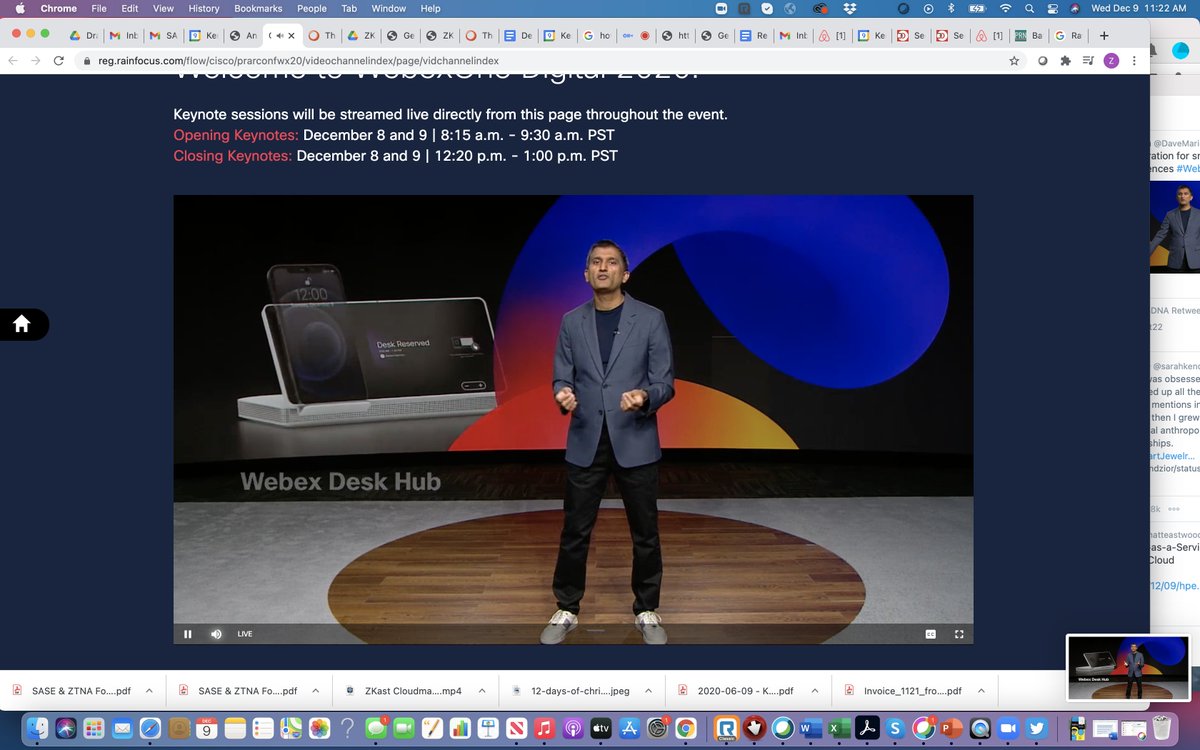
Task: Open Apple TV in the Dock
Action: pos(603,729)
